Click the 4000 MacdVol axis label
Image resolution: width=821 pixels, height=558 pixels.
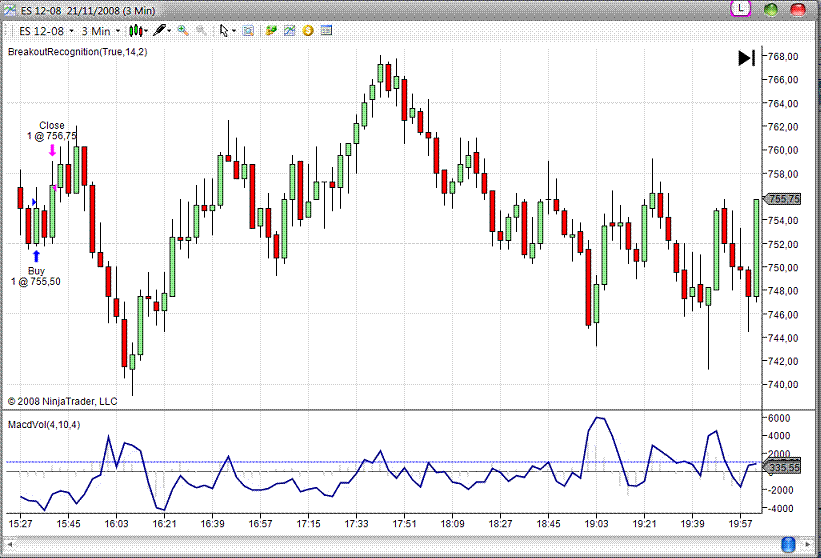pyautogui.click(x=779, y=436)
